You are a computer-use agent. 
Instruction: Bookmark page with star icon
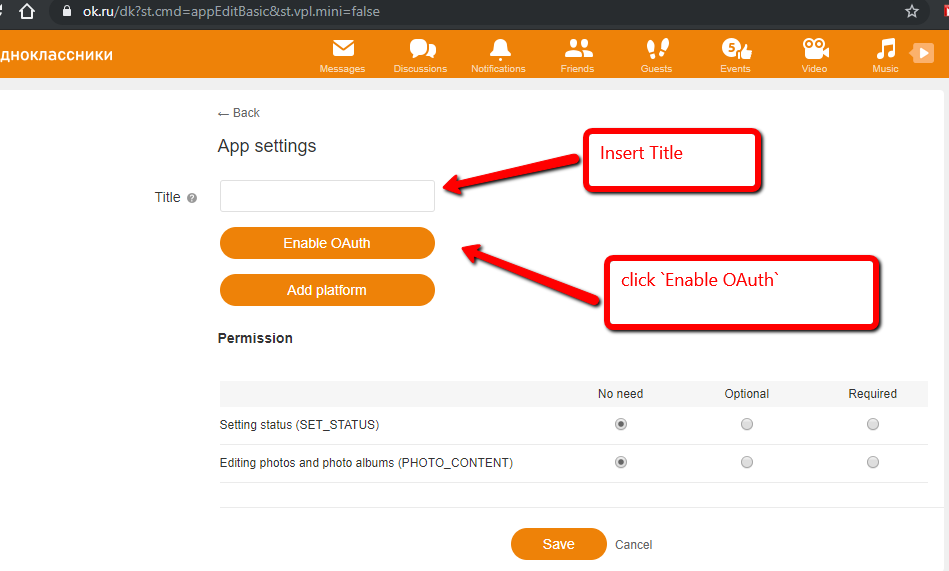point(911,12)
